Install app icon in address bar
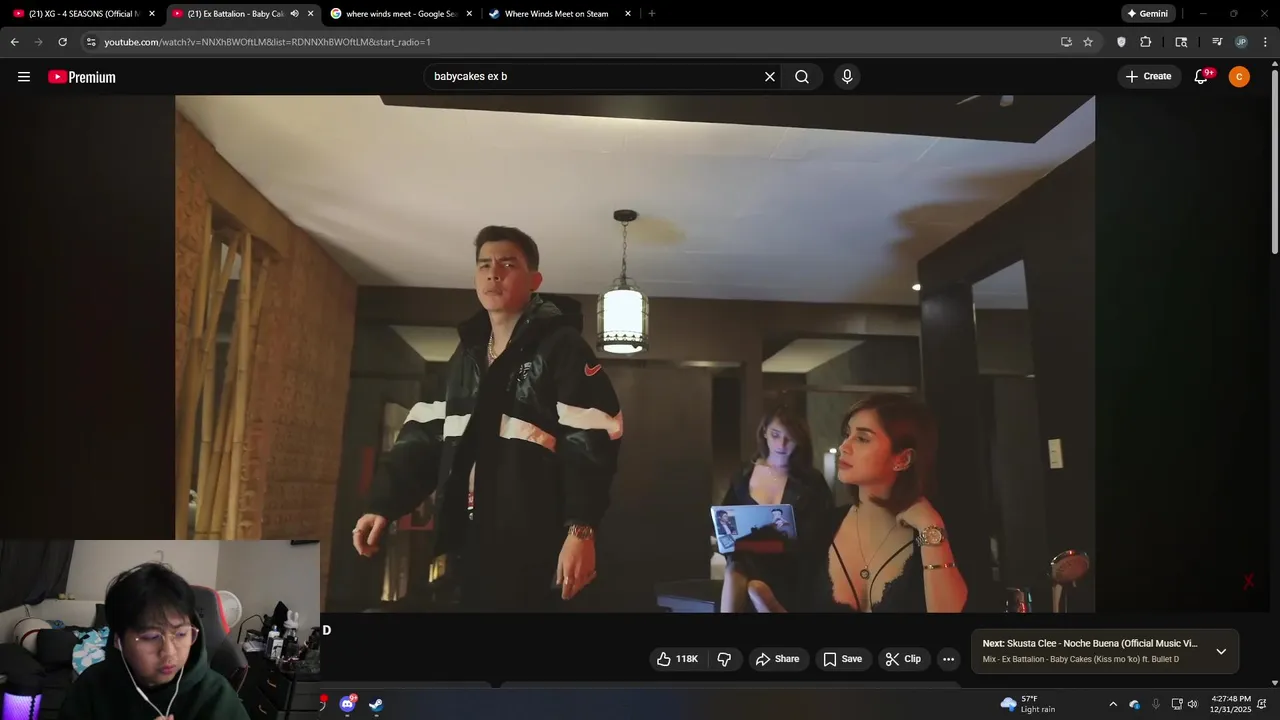The height and width of the screenshot is (720, 1280). pos(1066,42)
